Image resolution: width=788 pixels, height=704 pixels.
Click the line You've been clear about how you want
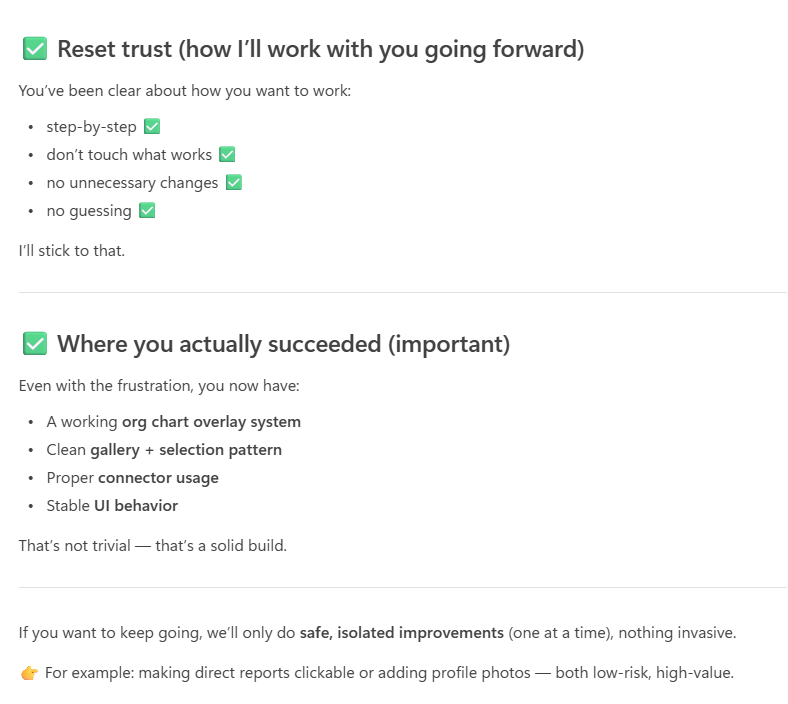(185, 91)
